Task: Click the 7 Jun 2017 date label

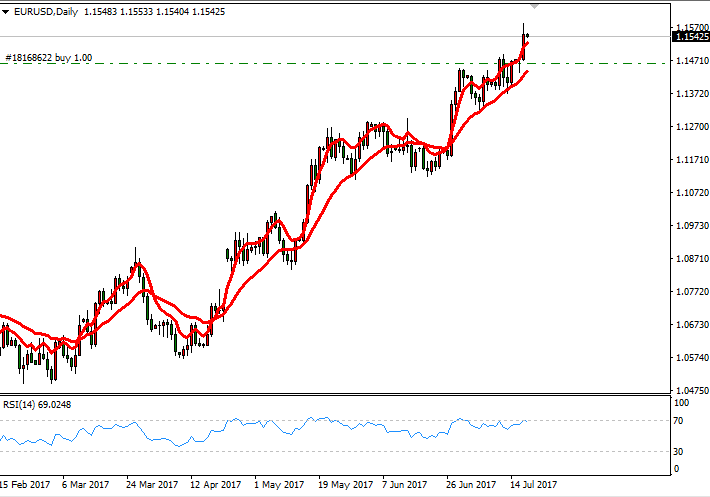Action: [x=405, y=485]
